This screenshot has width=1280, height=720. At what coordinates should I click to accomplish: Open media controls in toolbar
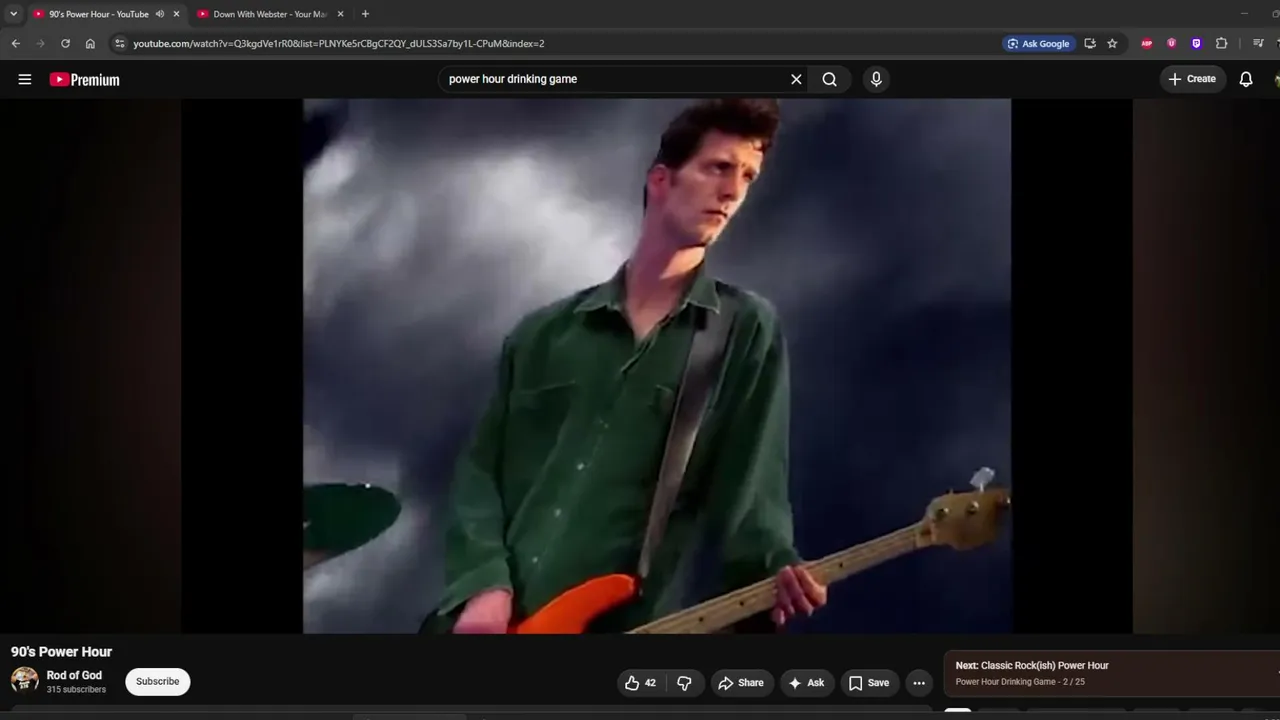coord(1258,44)
